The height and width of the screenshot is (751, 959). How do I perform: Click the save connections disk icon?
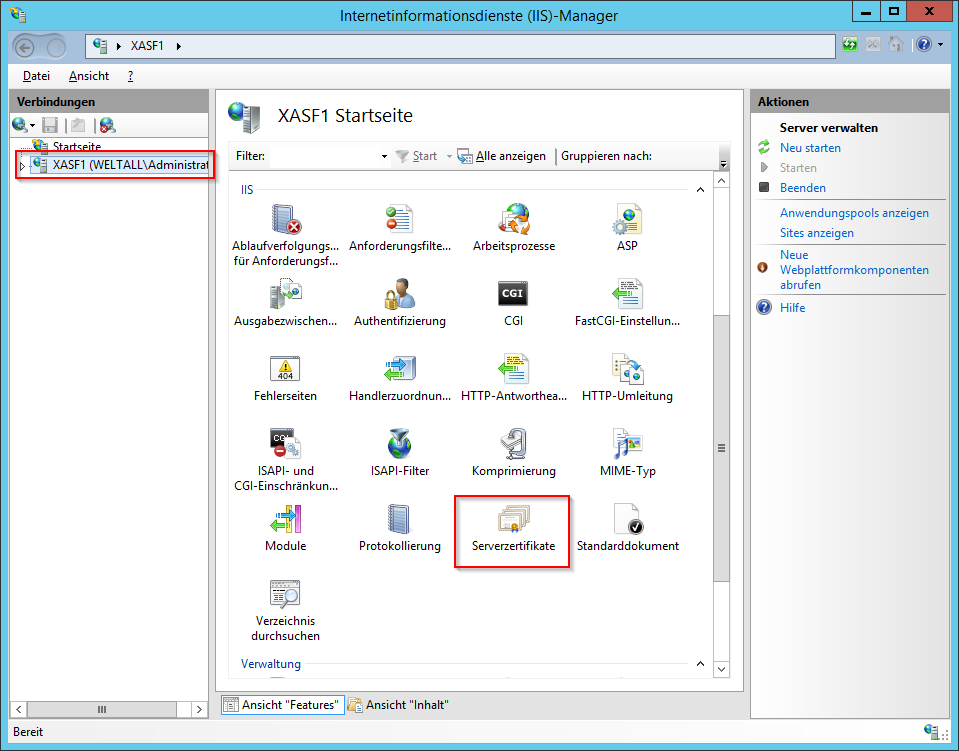point(50,125)
